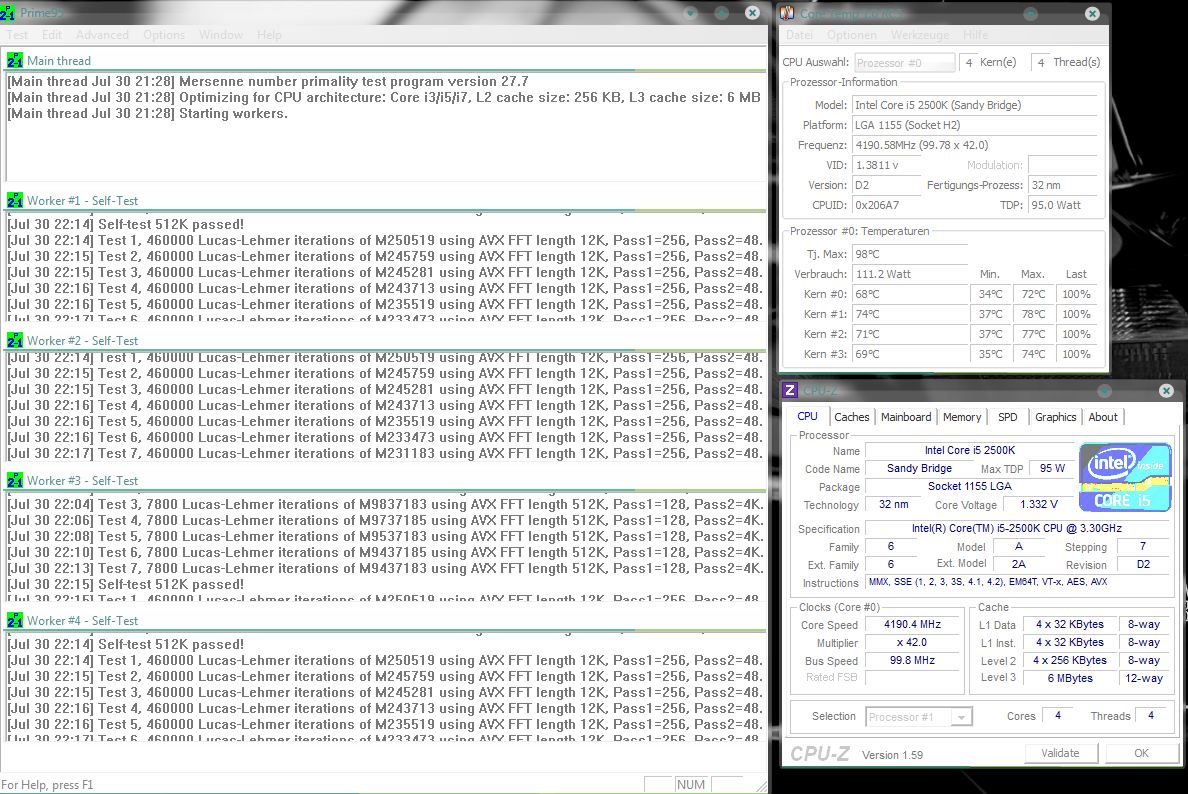Open CPU Auswahl Prozessor #0 dropdown
This screenshot has height=794, width=1188.
(905, 63)
